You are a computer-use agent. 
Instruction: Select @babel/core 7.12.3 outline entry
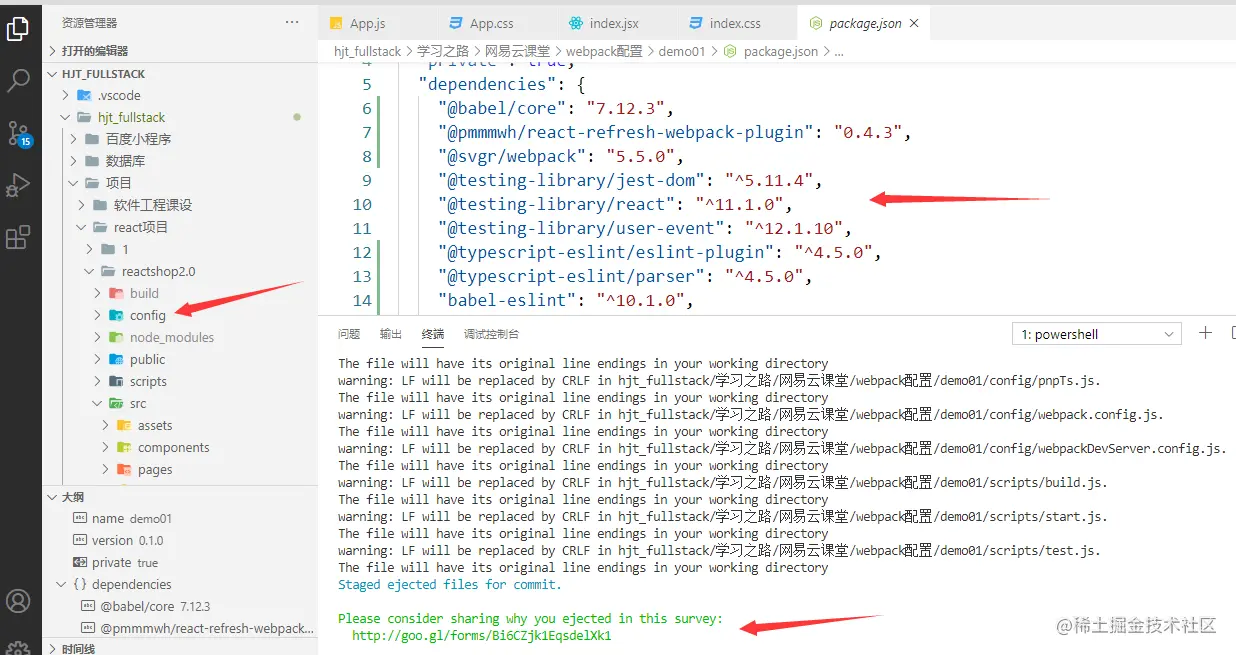(181, 606)
